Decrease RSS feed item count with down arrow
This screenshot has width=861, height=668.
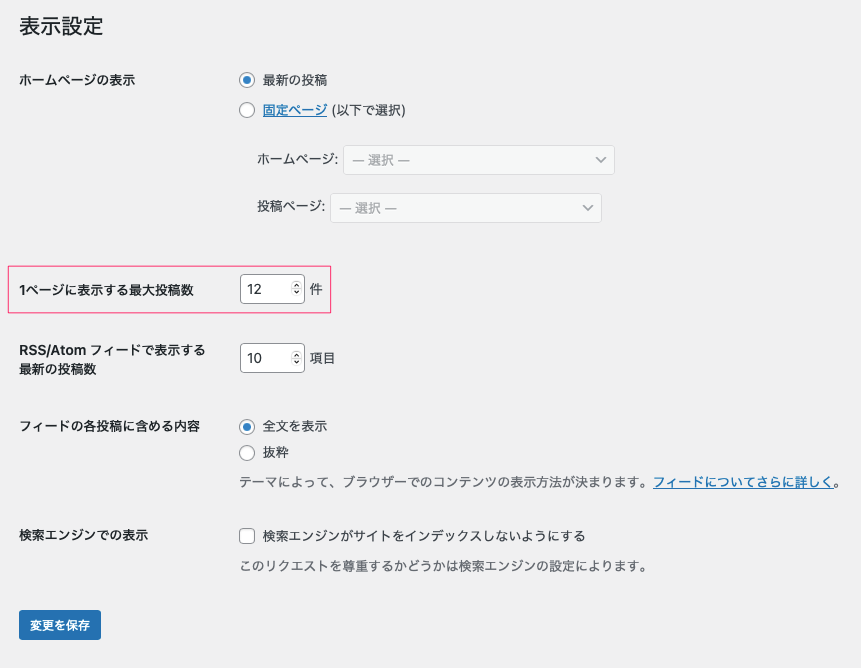click(296, 363)
